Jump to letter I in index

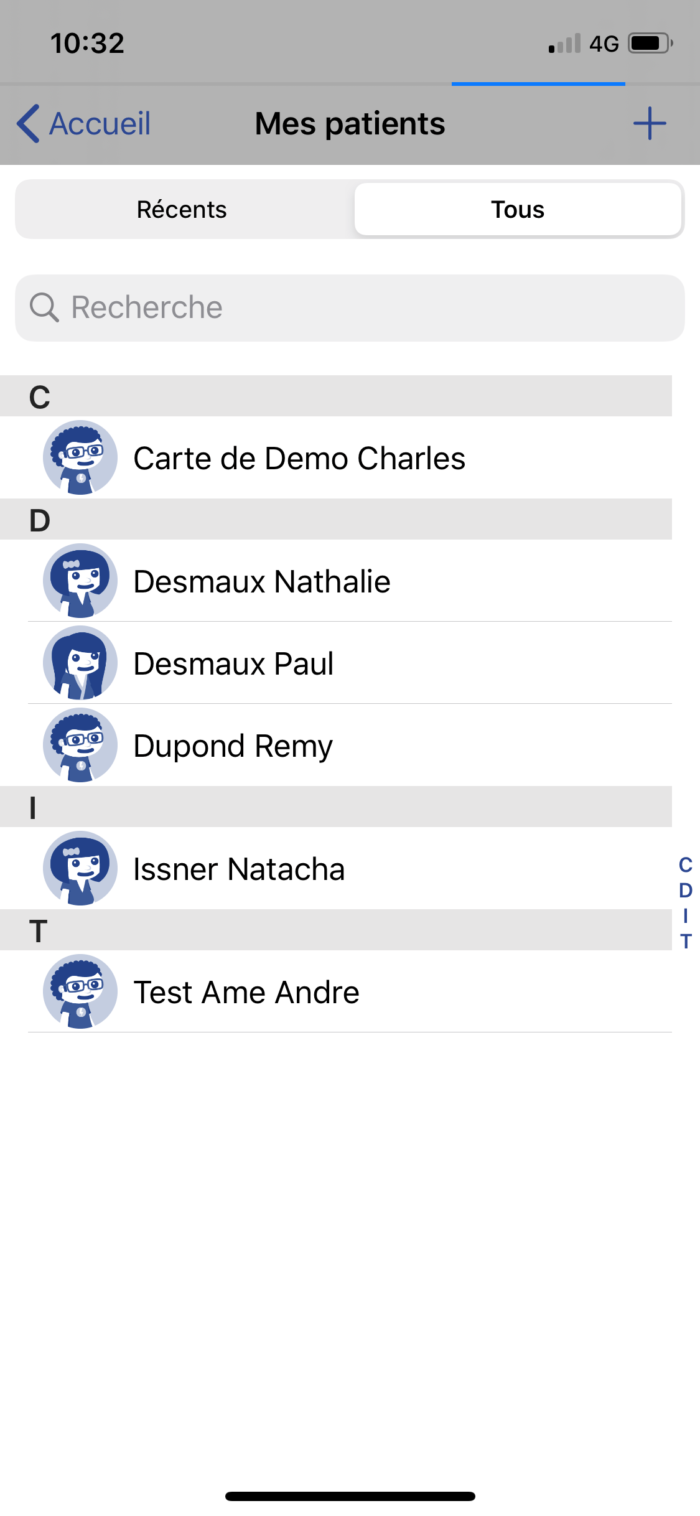(x=685, y=916)
